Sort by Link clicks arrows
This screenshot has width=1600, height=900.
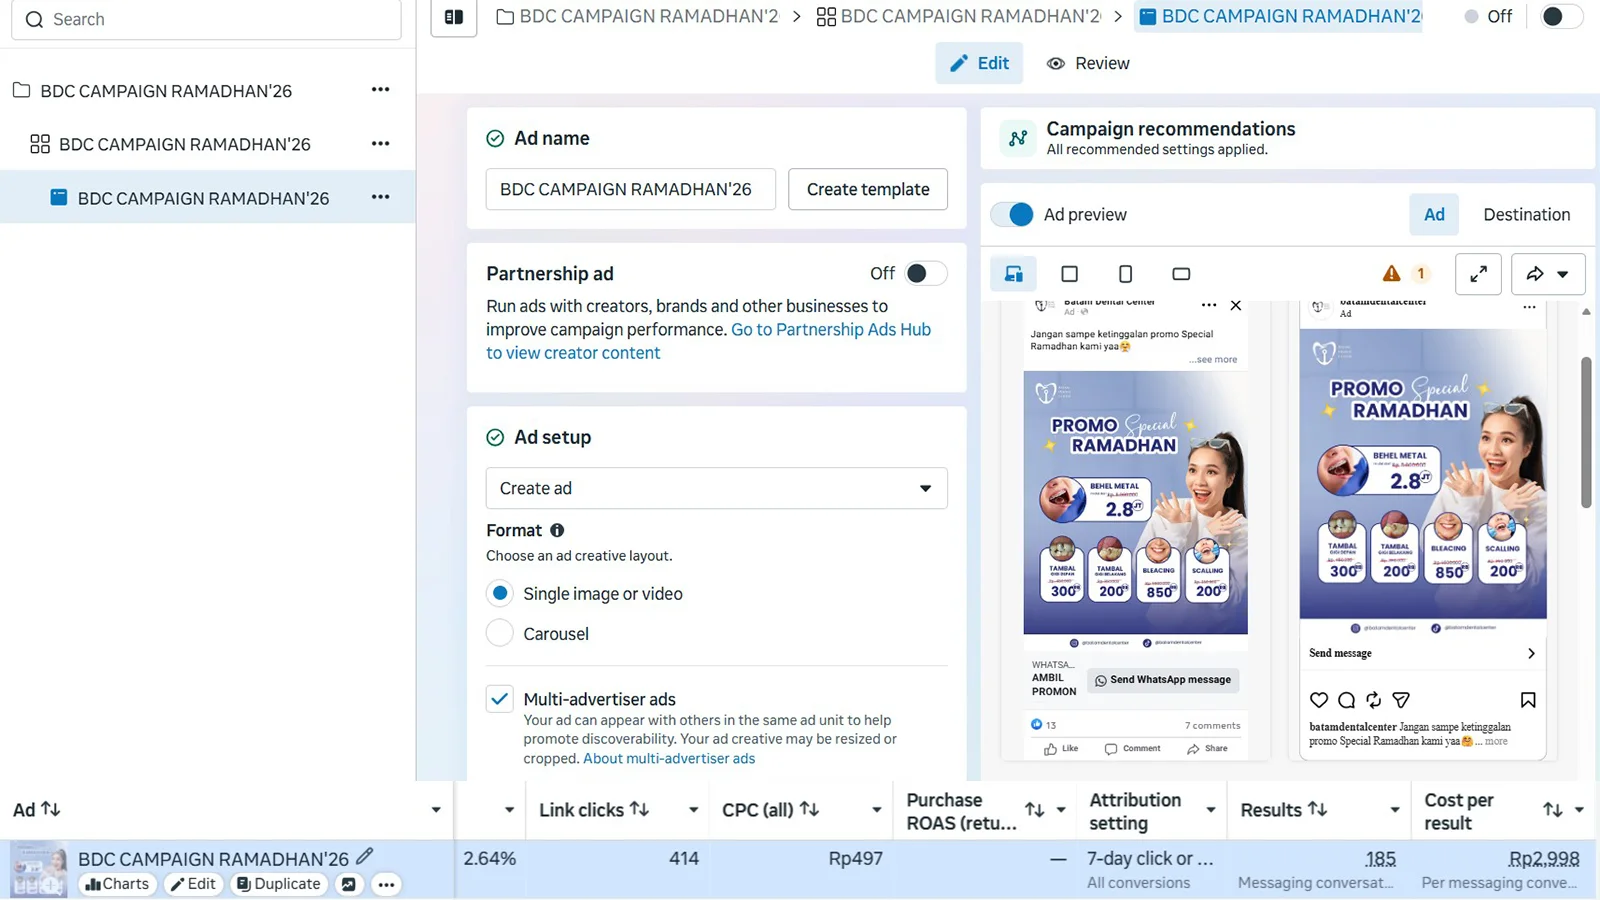coord(639,809)
